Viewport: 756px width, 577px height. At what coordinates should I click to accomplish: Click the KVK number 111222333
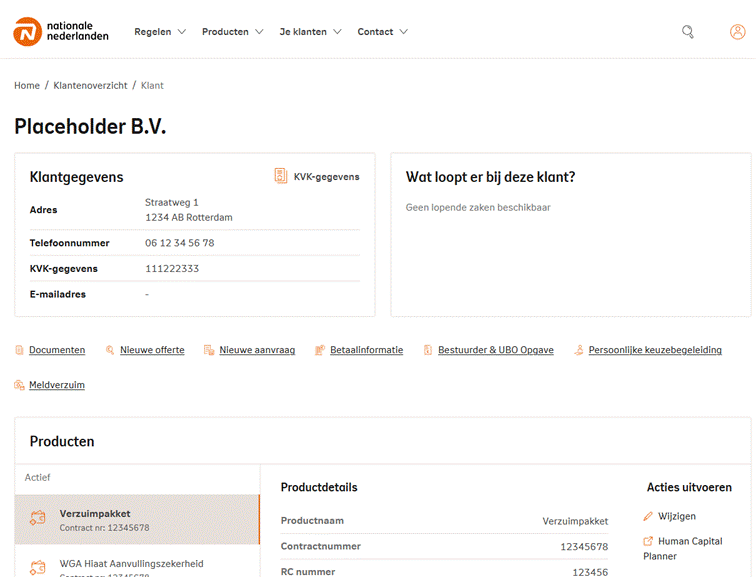tap(172, 268)
